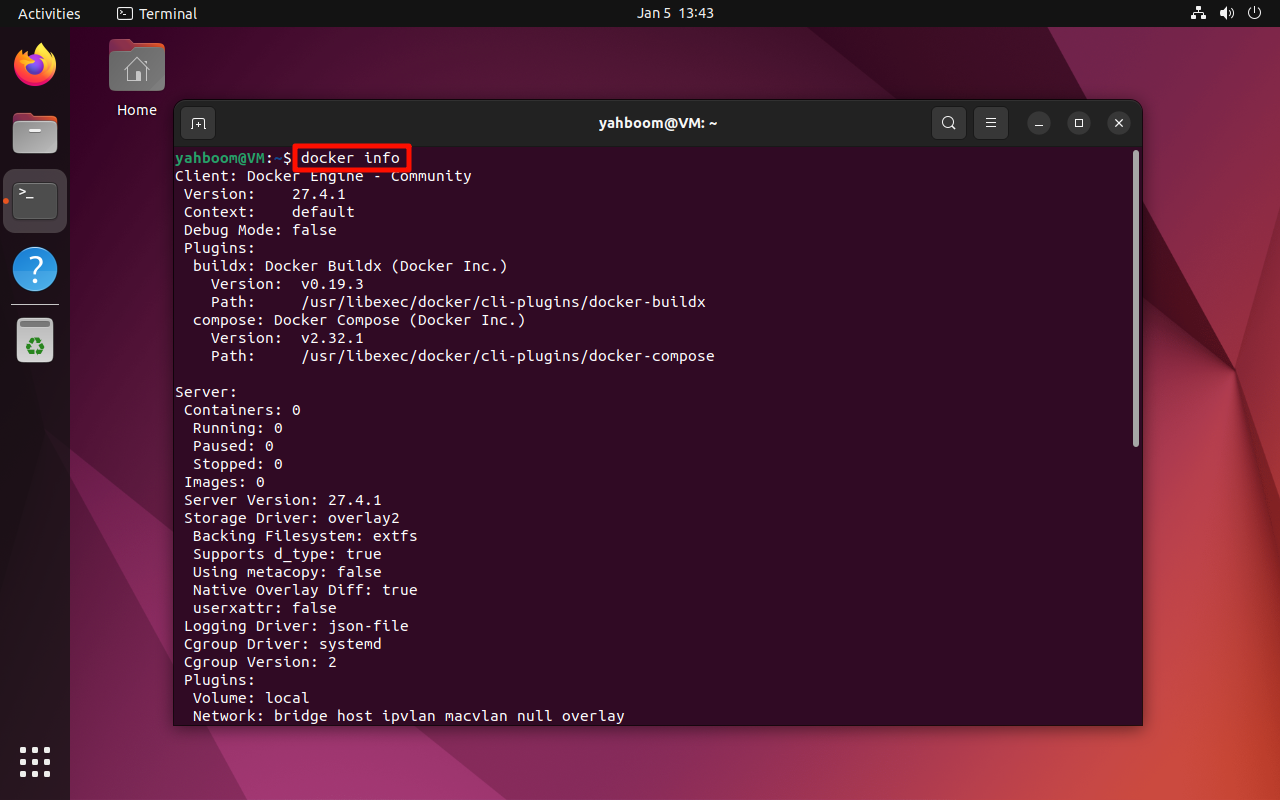Click the volume indicator
Image resolution: width=1280 pixels, height=800 pixels.
coord(1227,13)
